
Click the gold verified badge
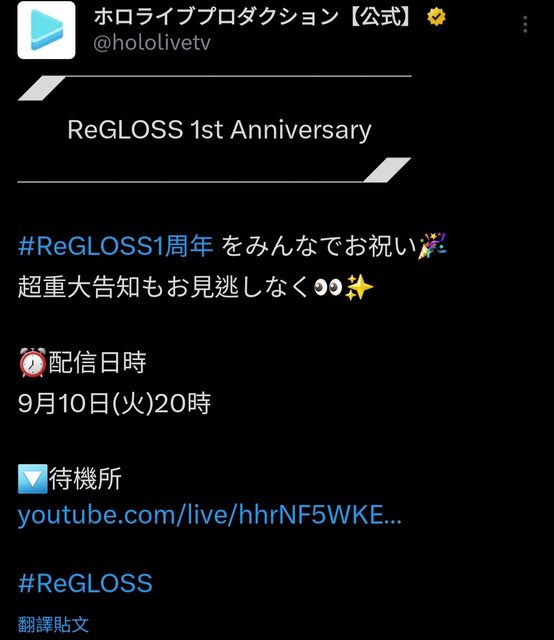coord(436,17)
